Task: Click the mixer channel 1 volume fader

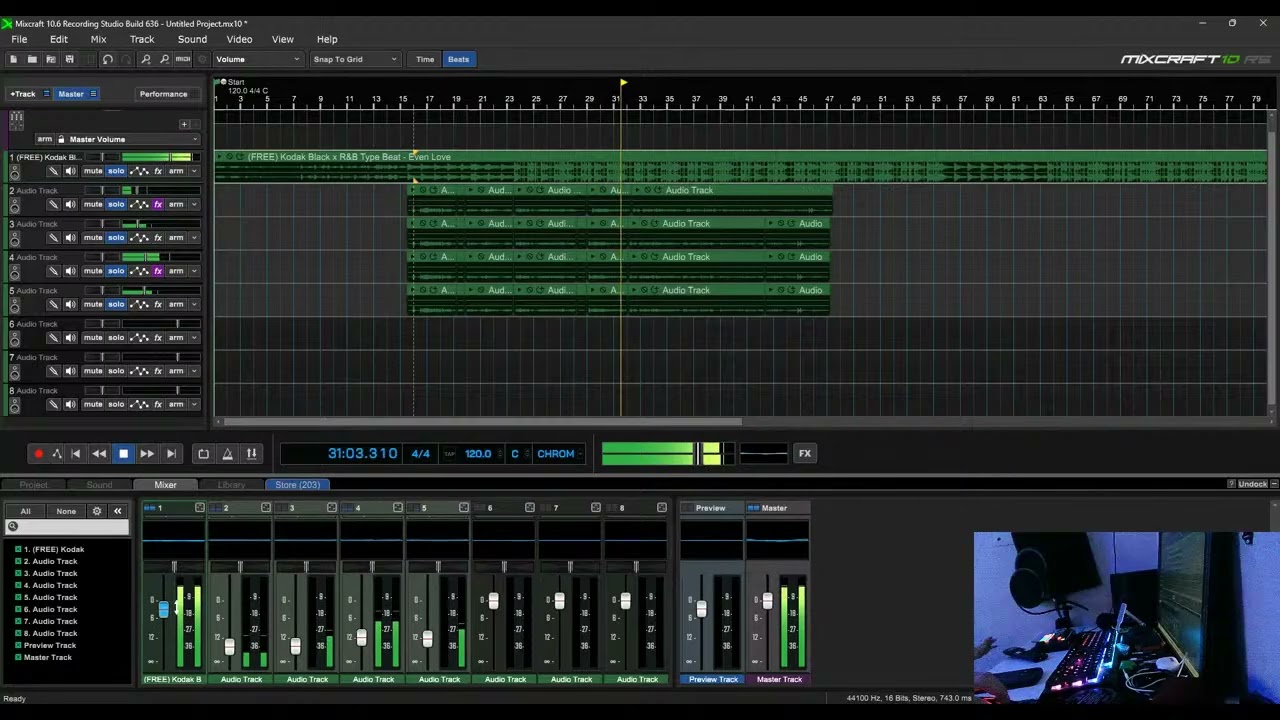Action: click(163, 608)
